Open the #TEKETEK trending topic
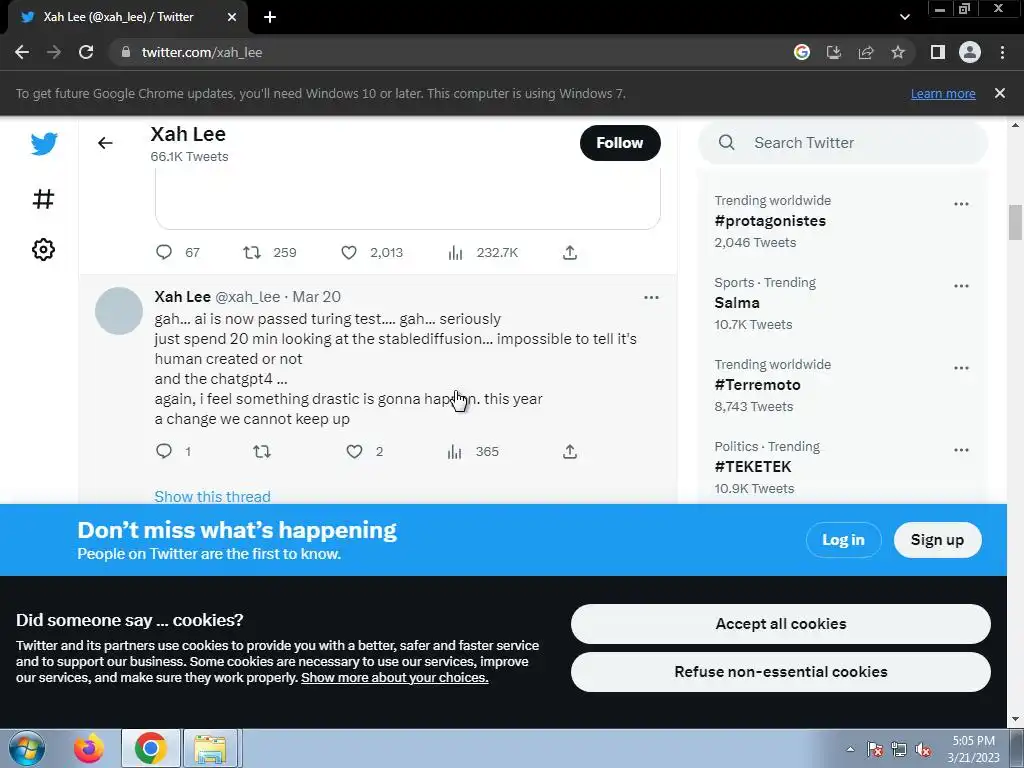1024x768 pixels. tap(753, 467)
